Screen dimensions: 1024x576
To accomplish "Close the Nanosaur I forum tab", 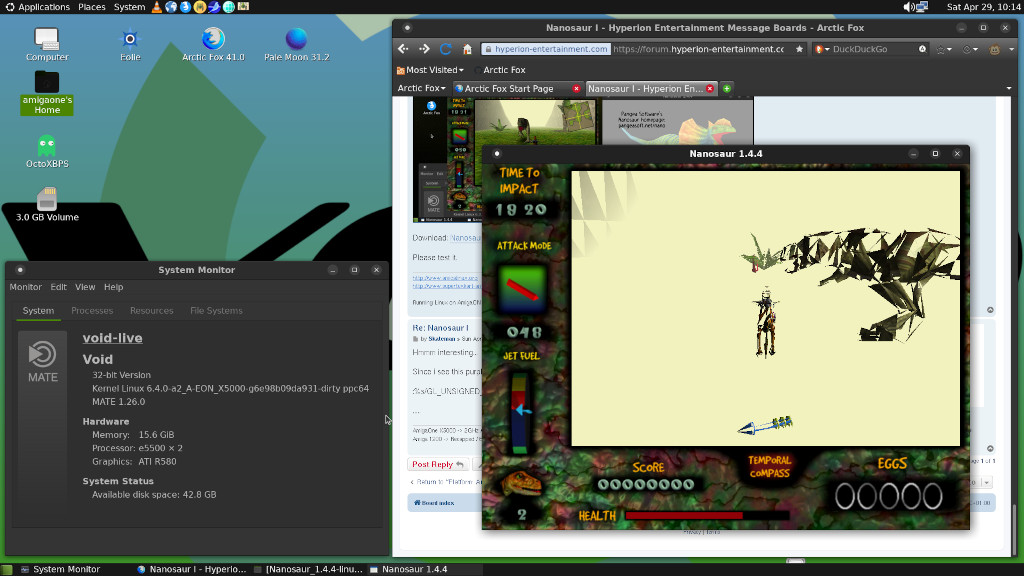I will coord(710,89).
